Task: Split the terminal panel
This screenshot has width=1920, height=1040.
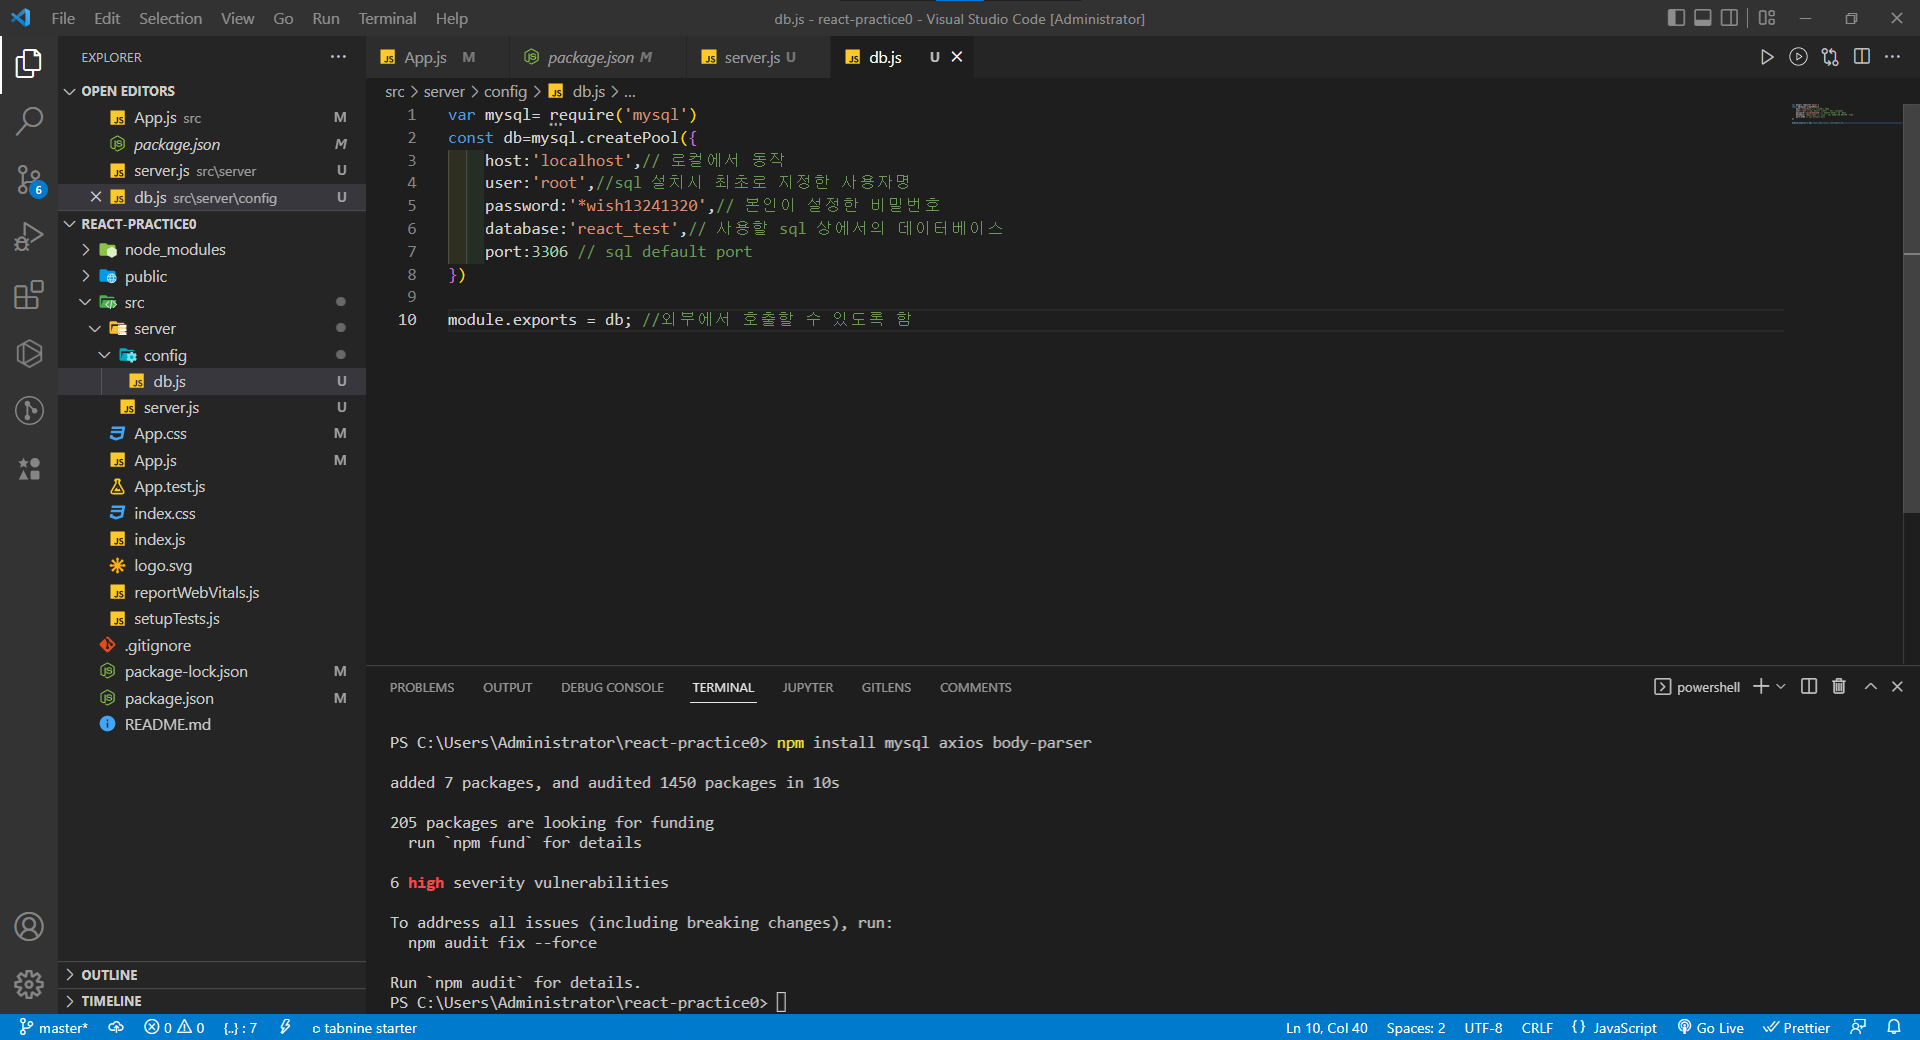Action: 1808,686
